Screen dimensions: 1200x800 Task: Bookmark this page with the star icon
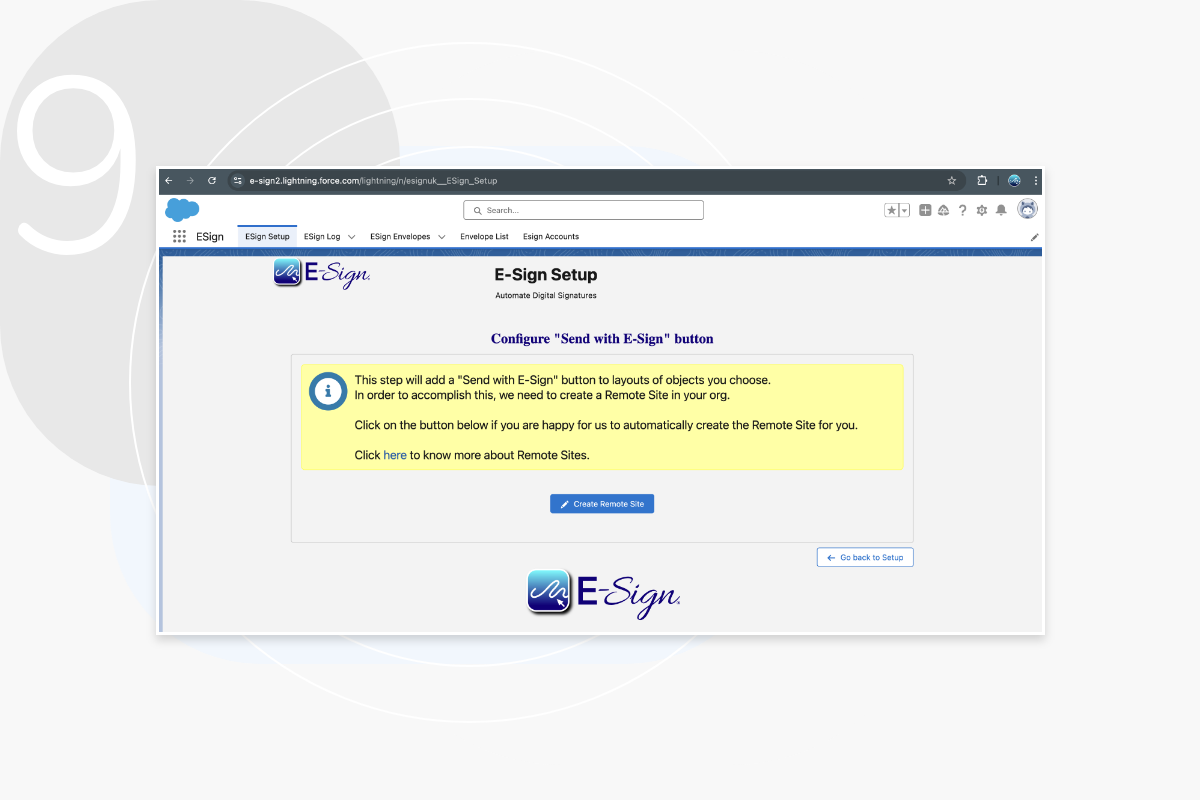click(952, 181)
